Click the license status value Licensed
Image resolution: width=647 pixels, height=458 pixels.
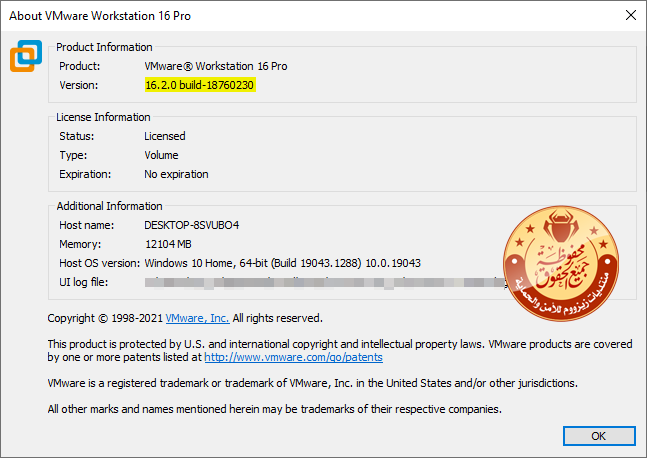165,136
